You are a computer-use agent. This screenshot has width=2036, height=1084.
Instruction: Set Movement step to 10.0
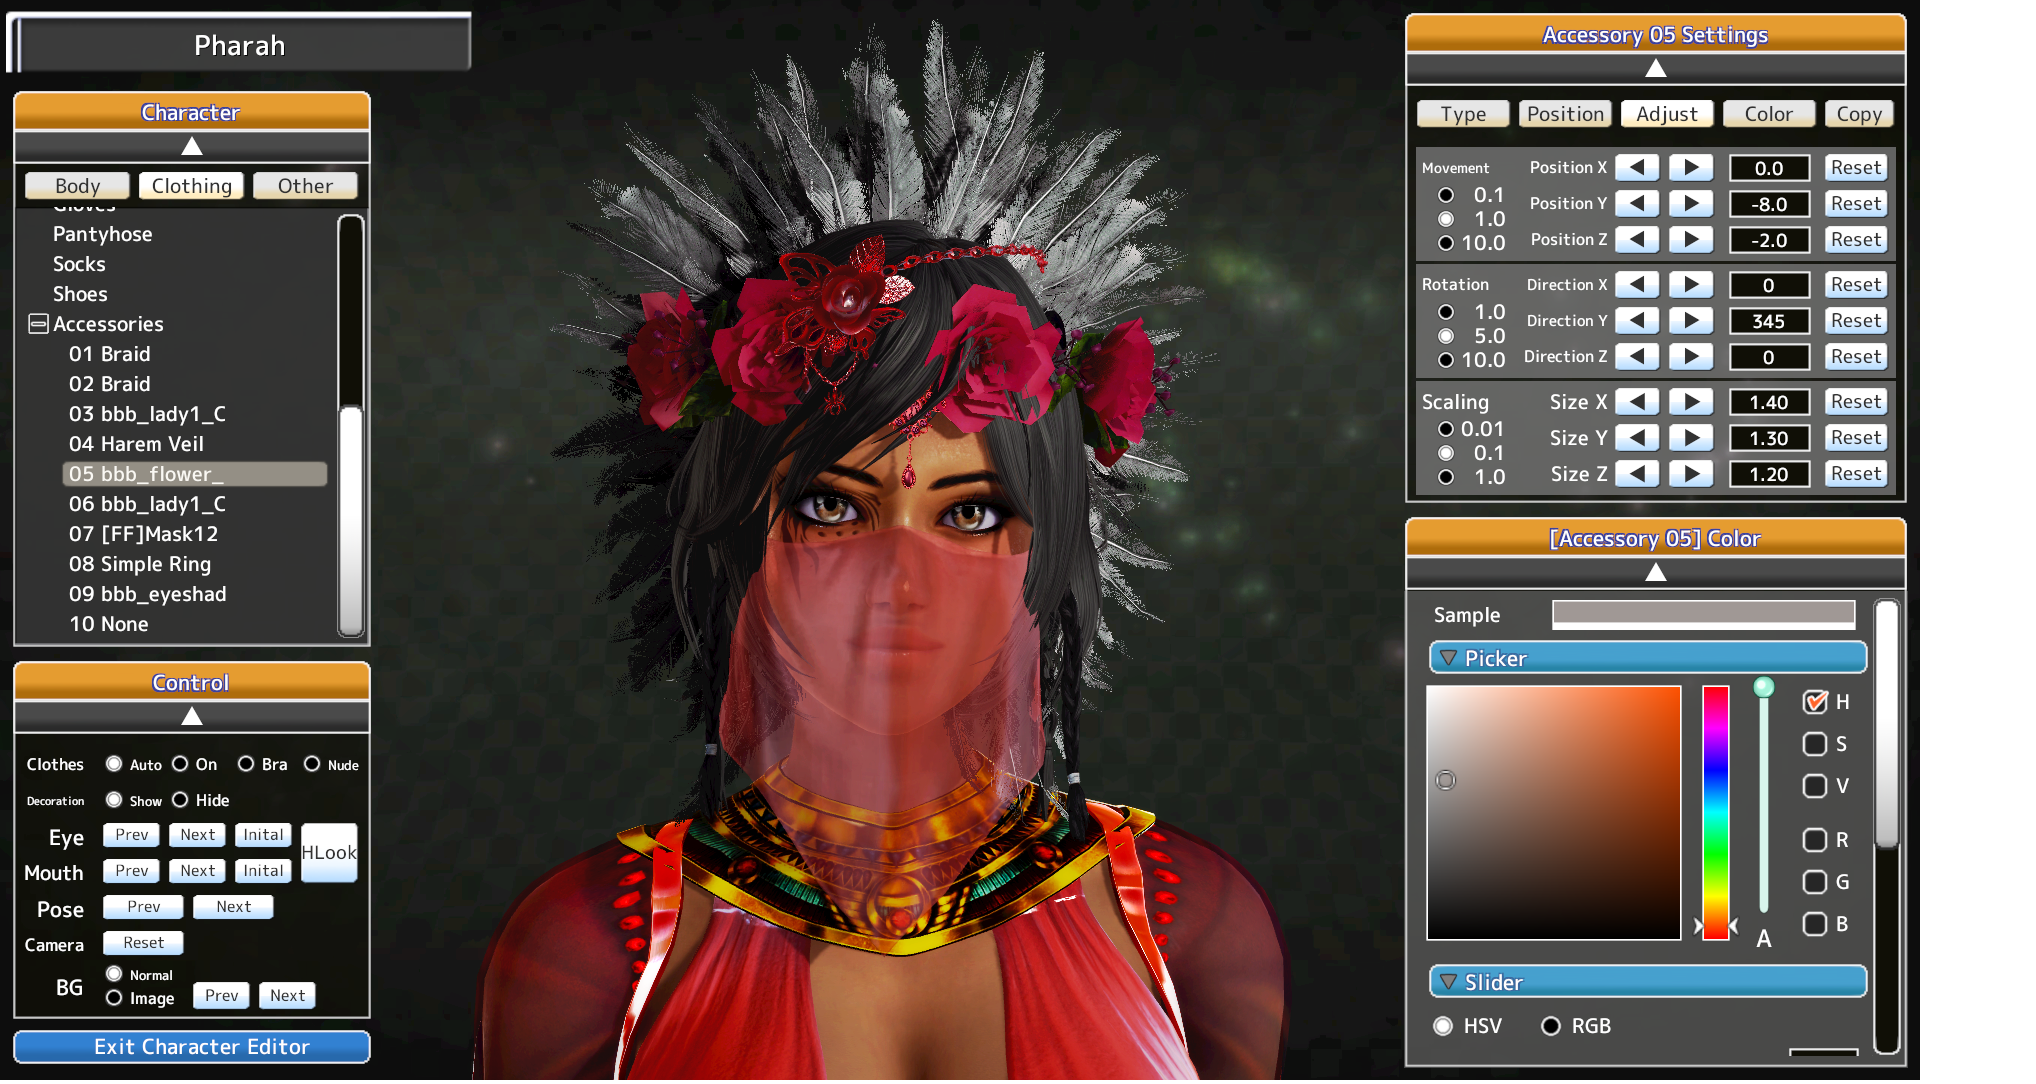[1446, 243]
